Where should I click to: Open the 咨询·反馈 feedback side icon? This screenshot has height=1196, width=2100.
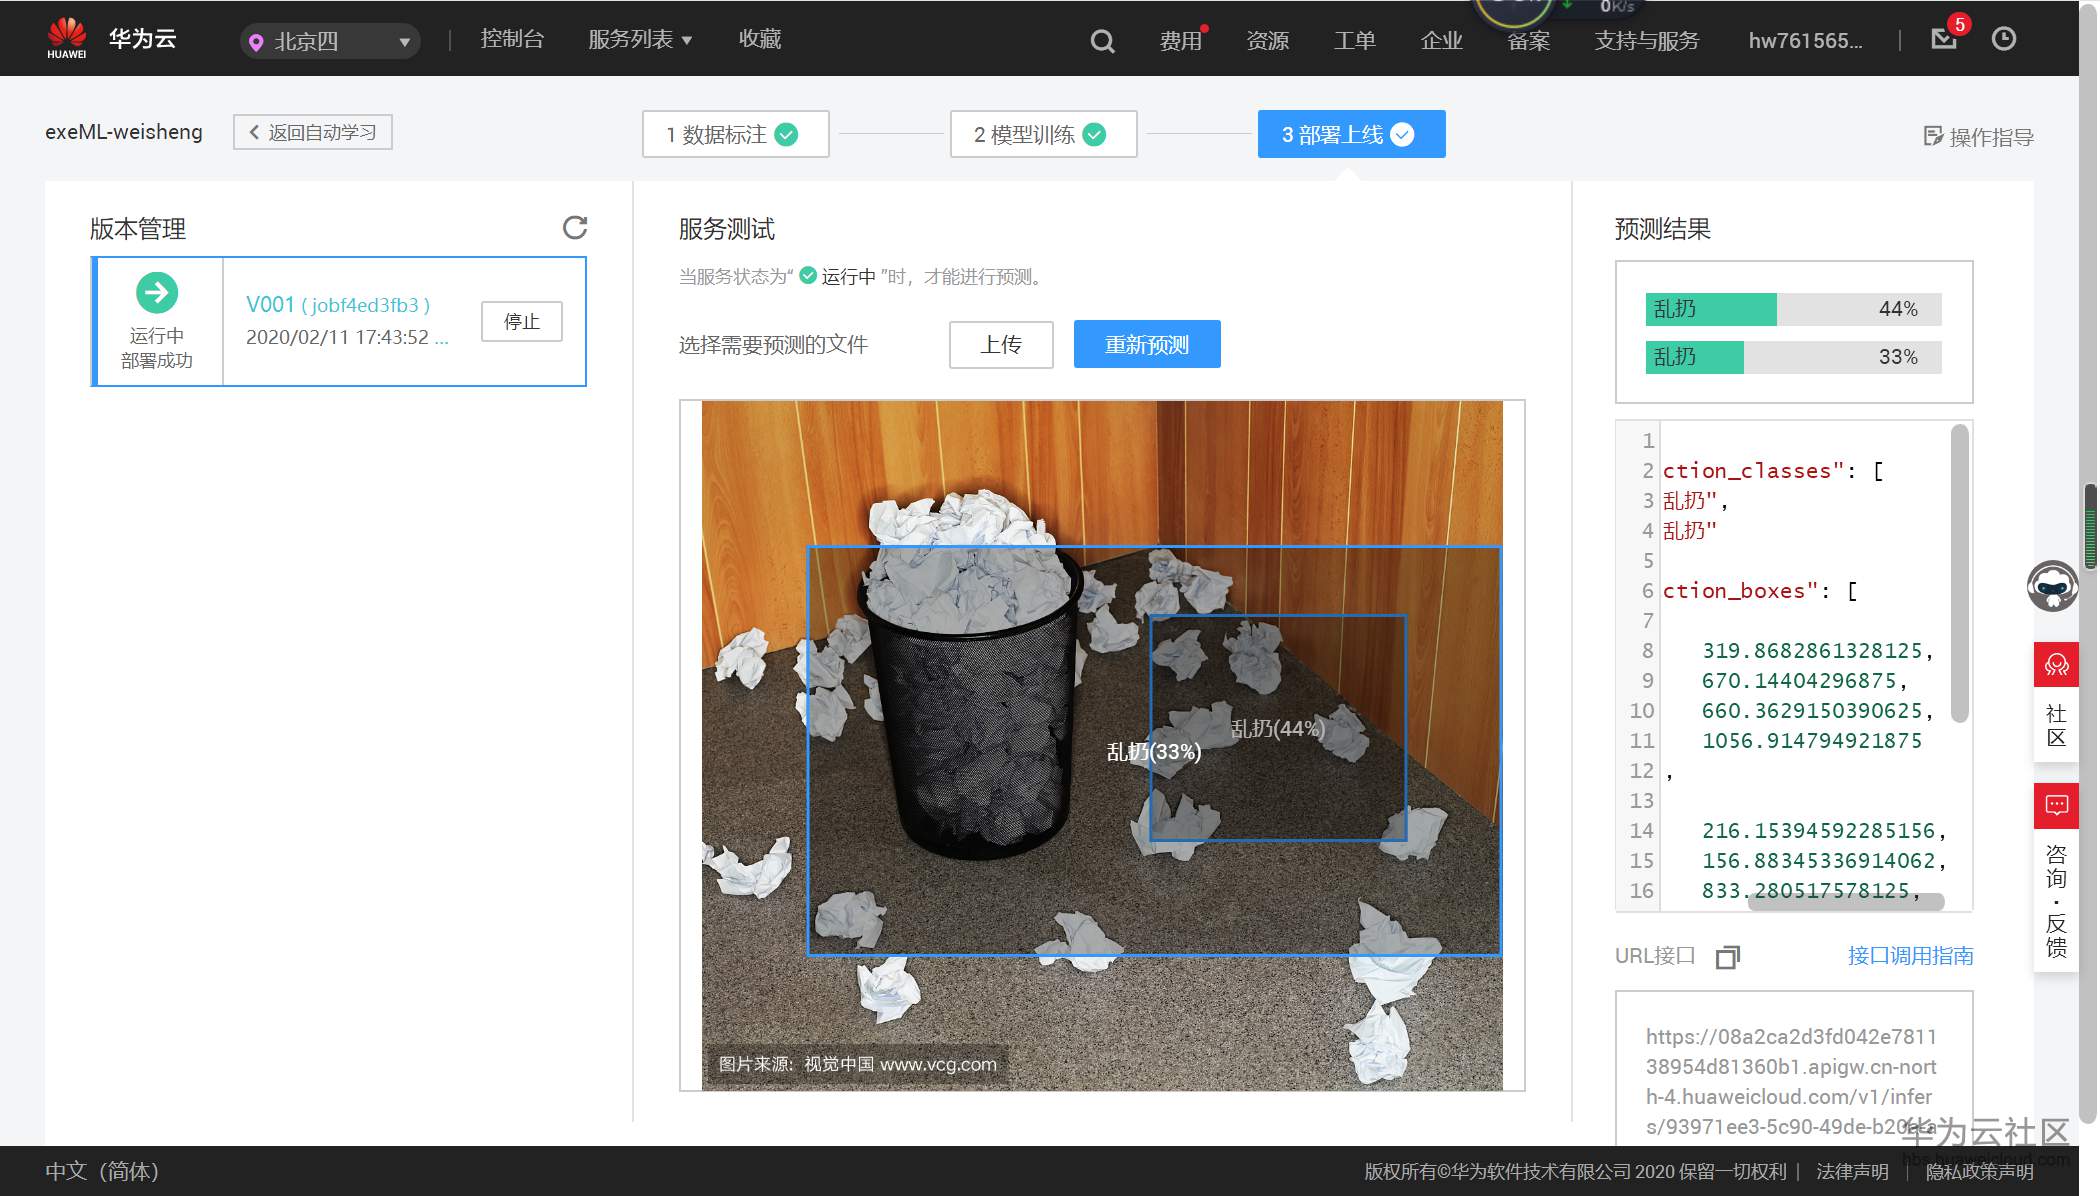point(2056,806)
